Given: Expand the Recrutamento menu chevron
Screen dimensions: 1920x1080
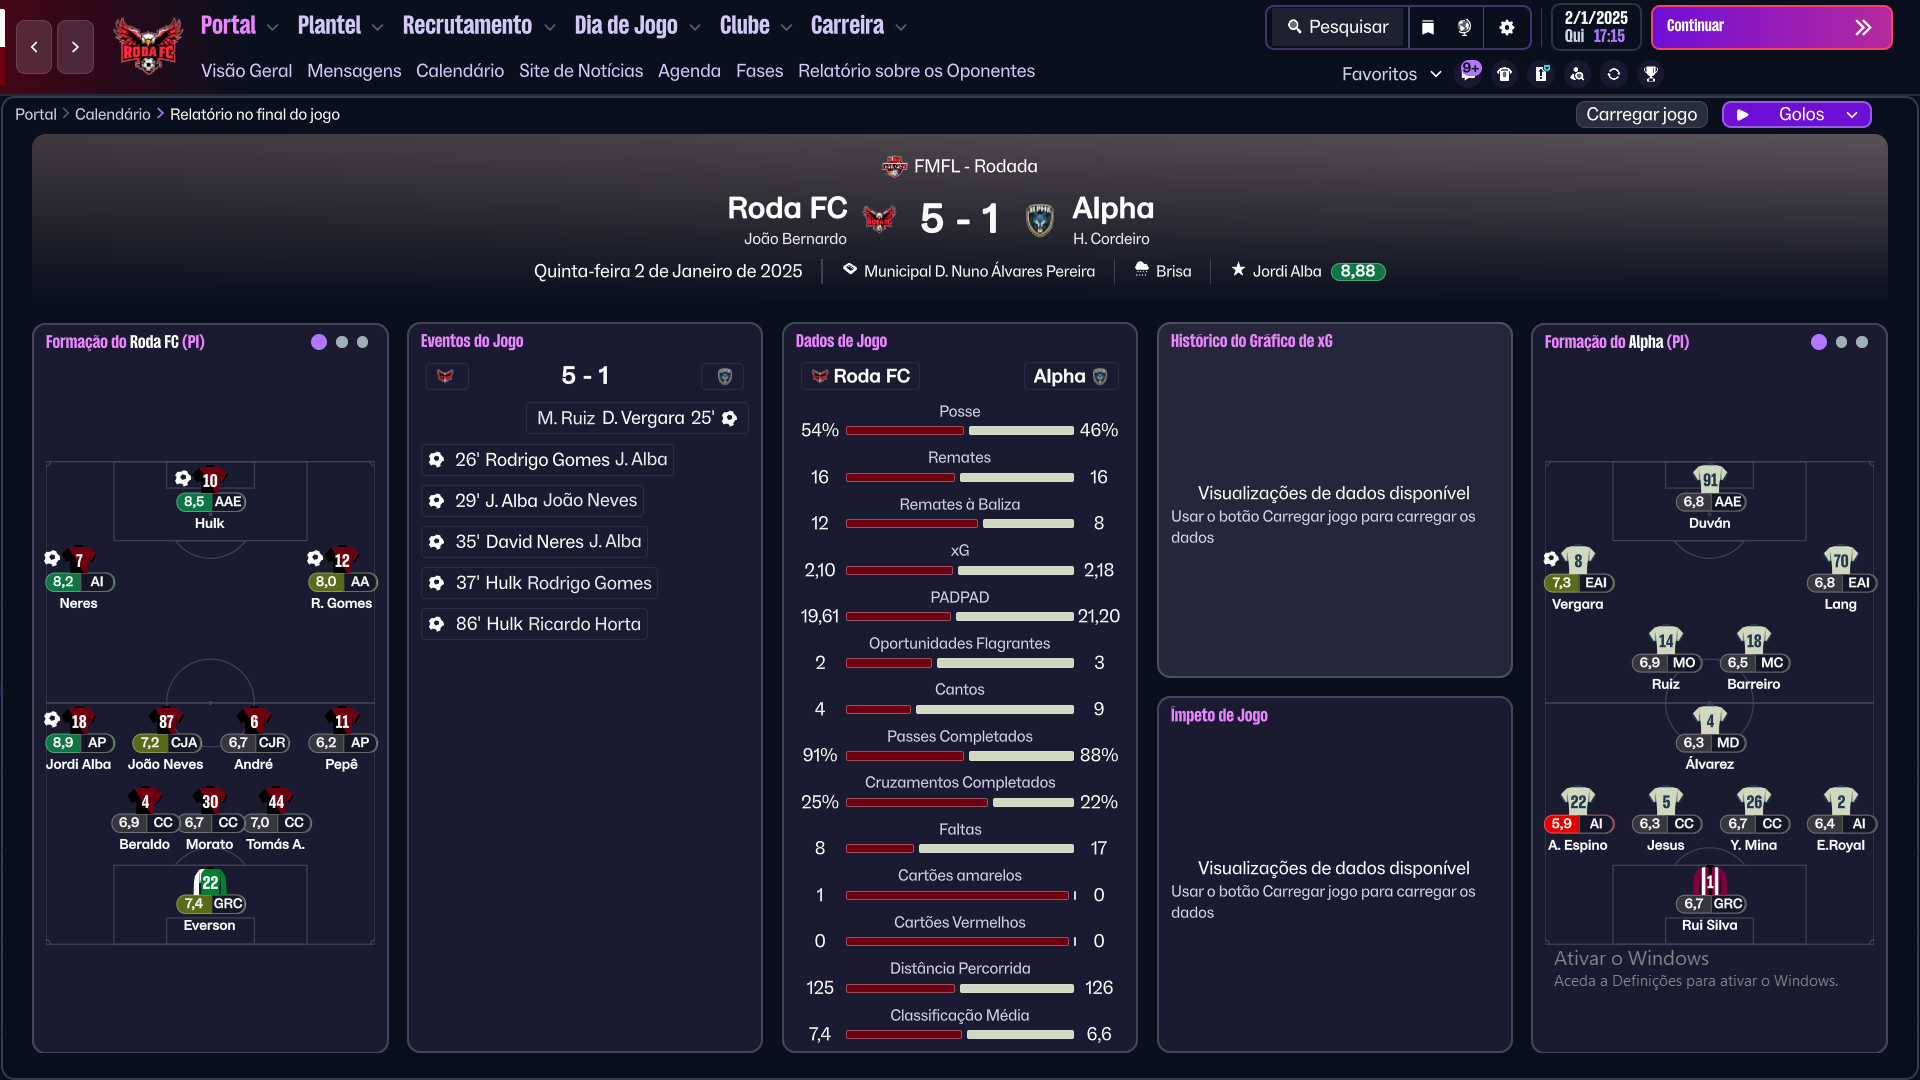Looking at the screenshot, I should [x=550, y=27].
